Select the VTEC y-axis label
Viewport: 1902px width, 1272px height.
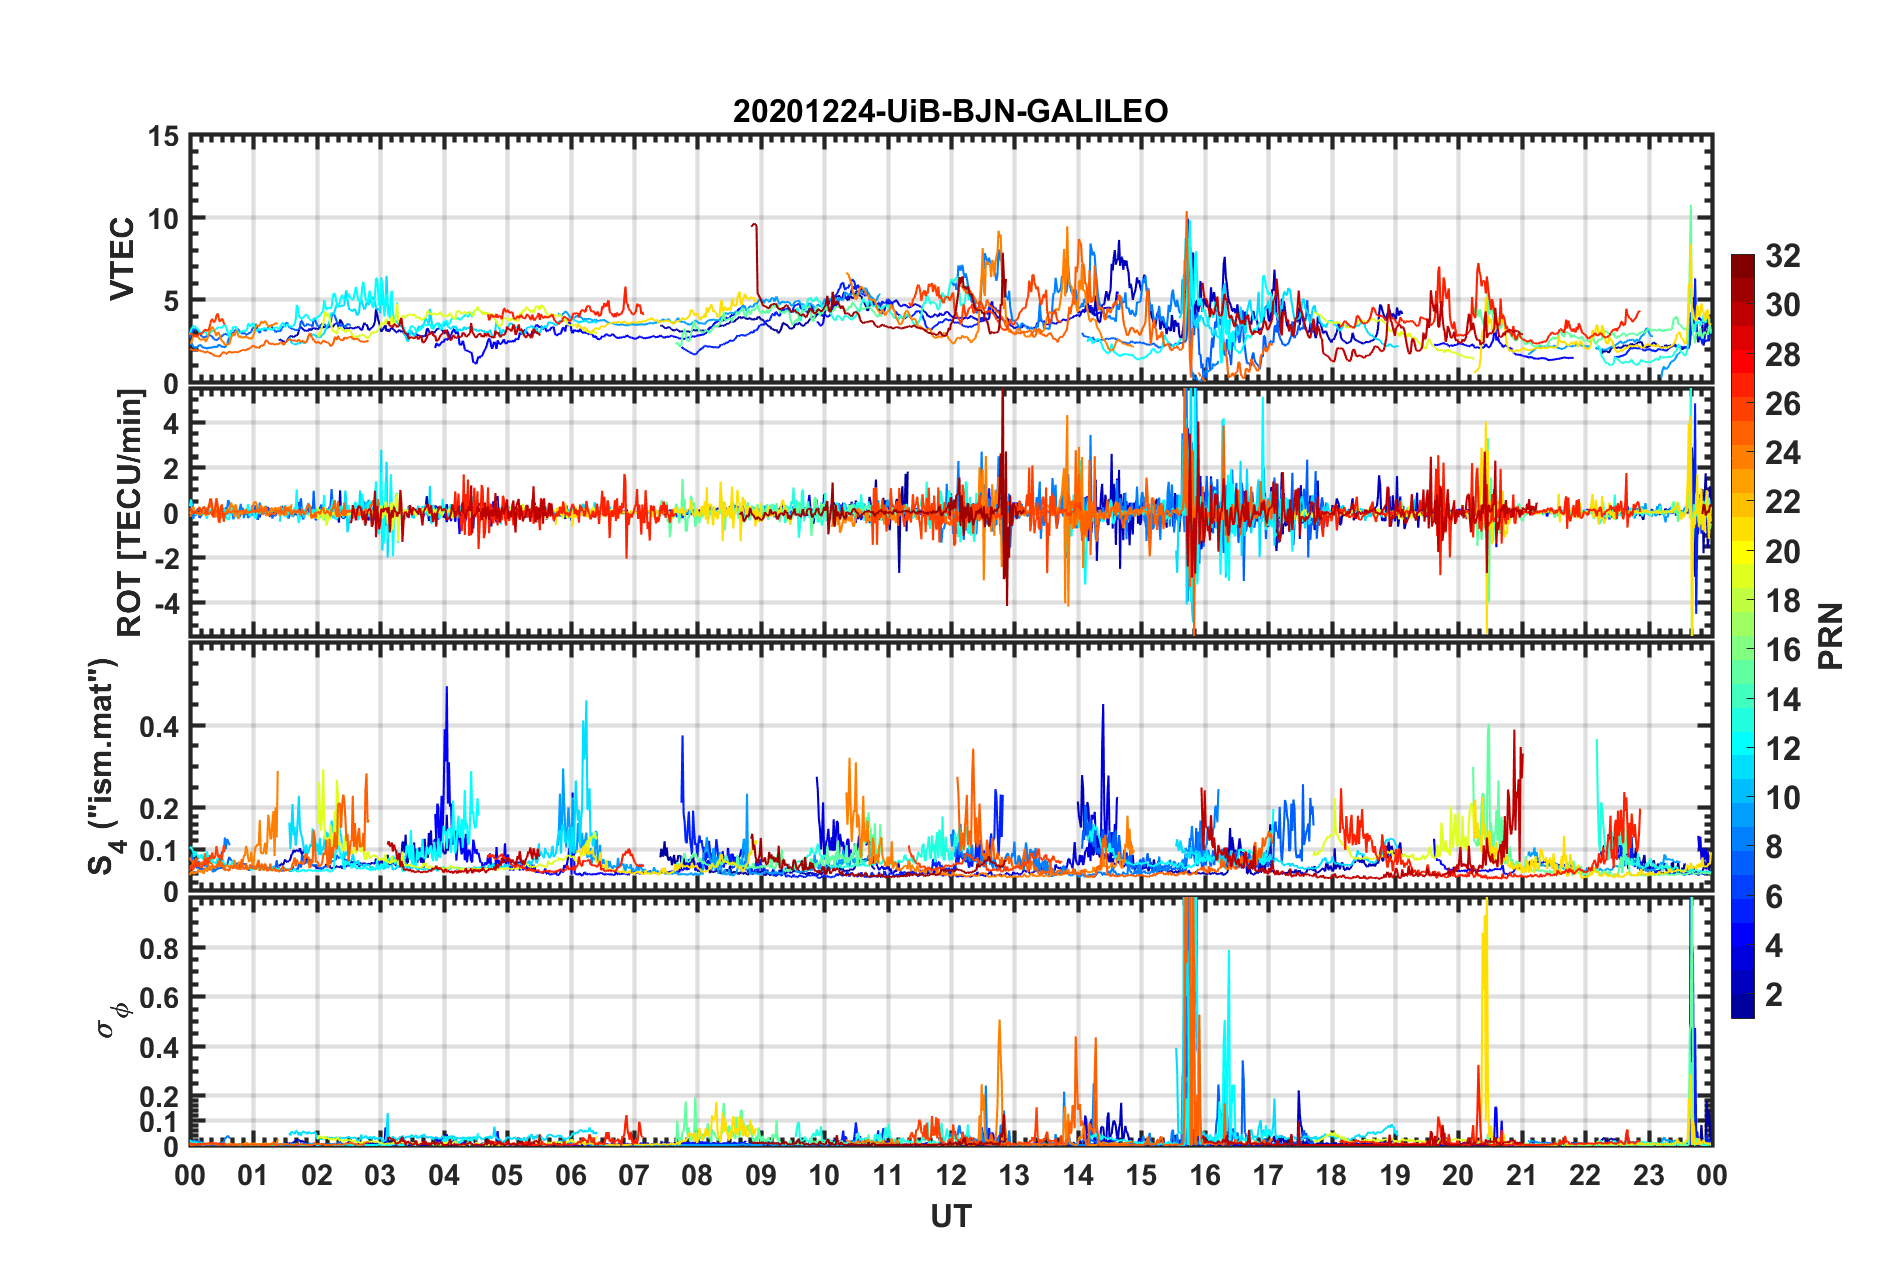click(122, 258)
